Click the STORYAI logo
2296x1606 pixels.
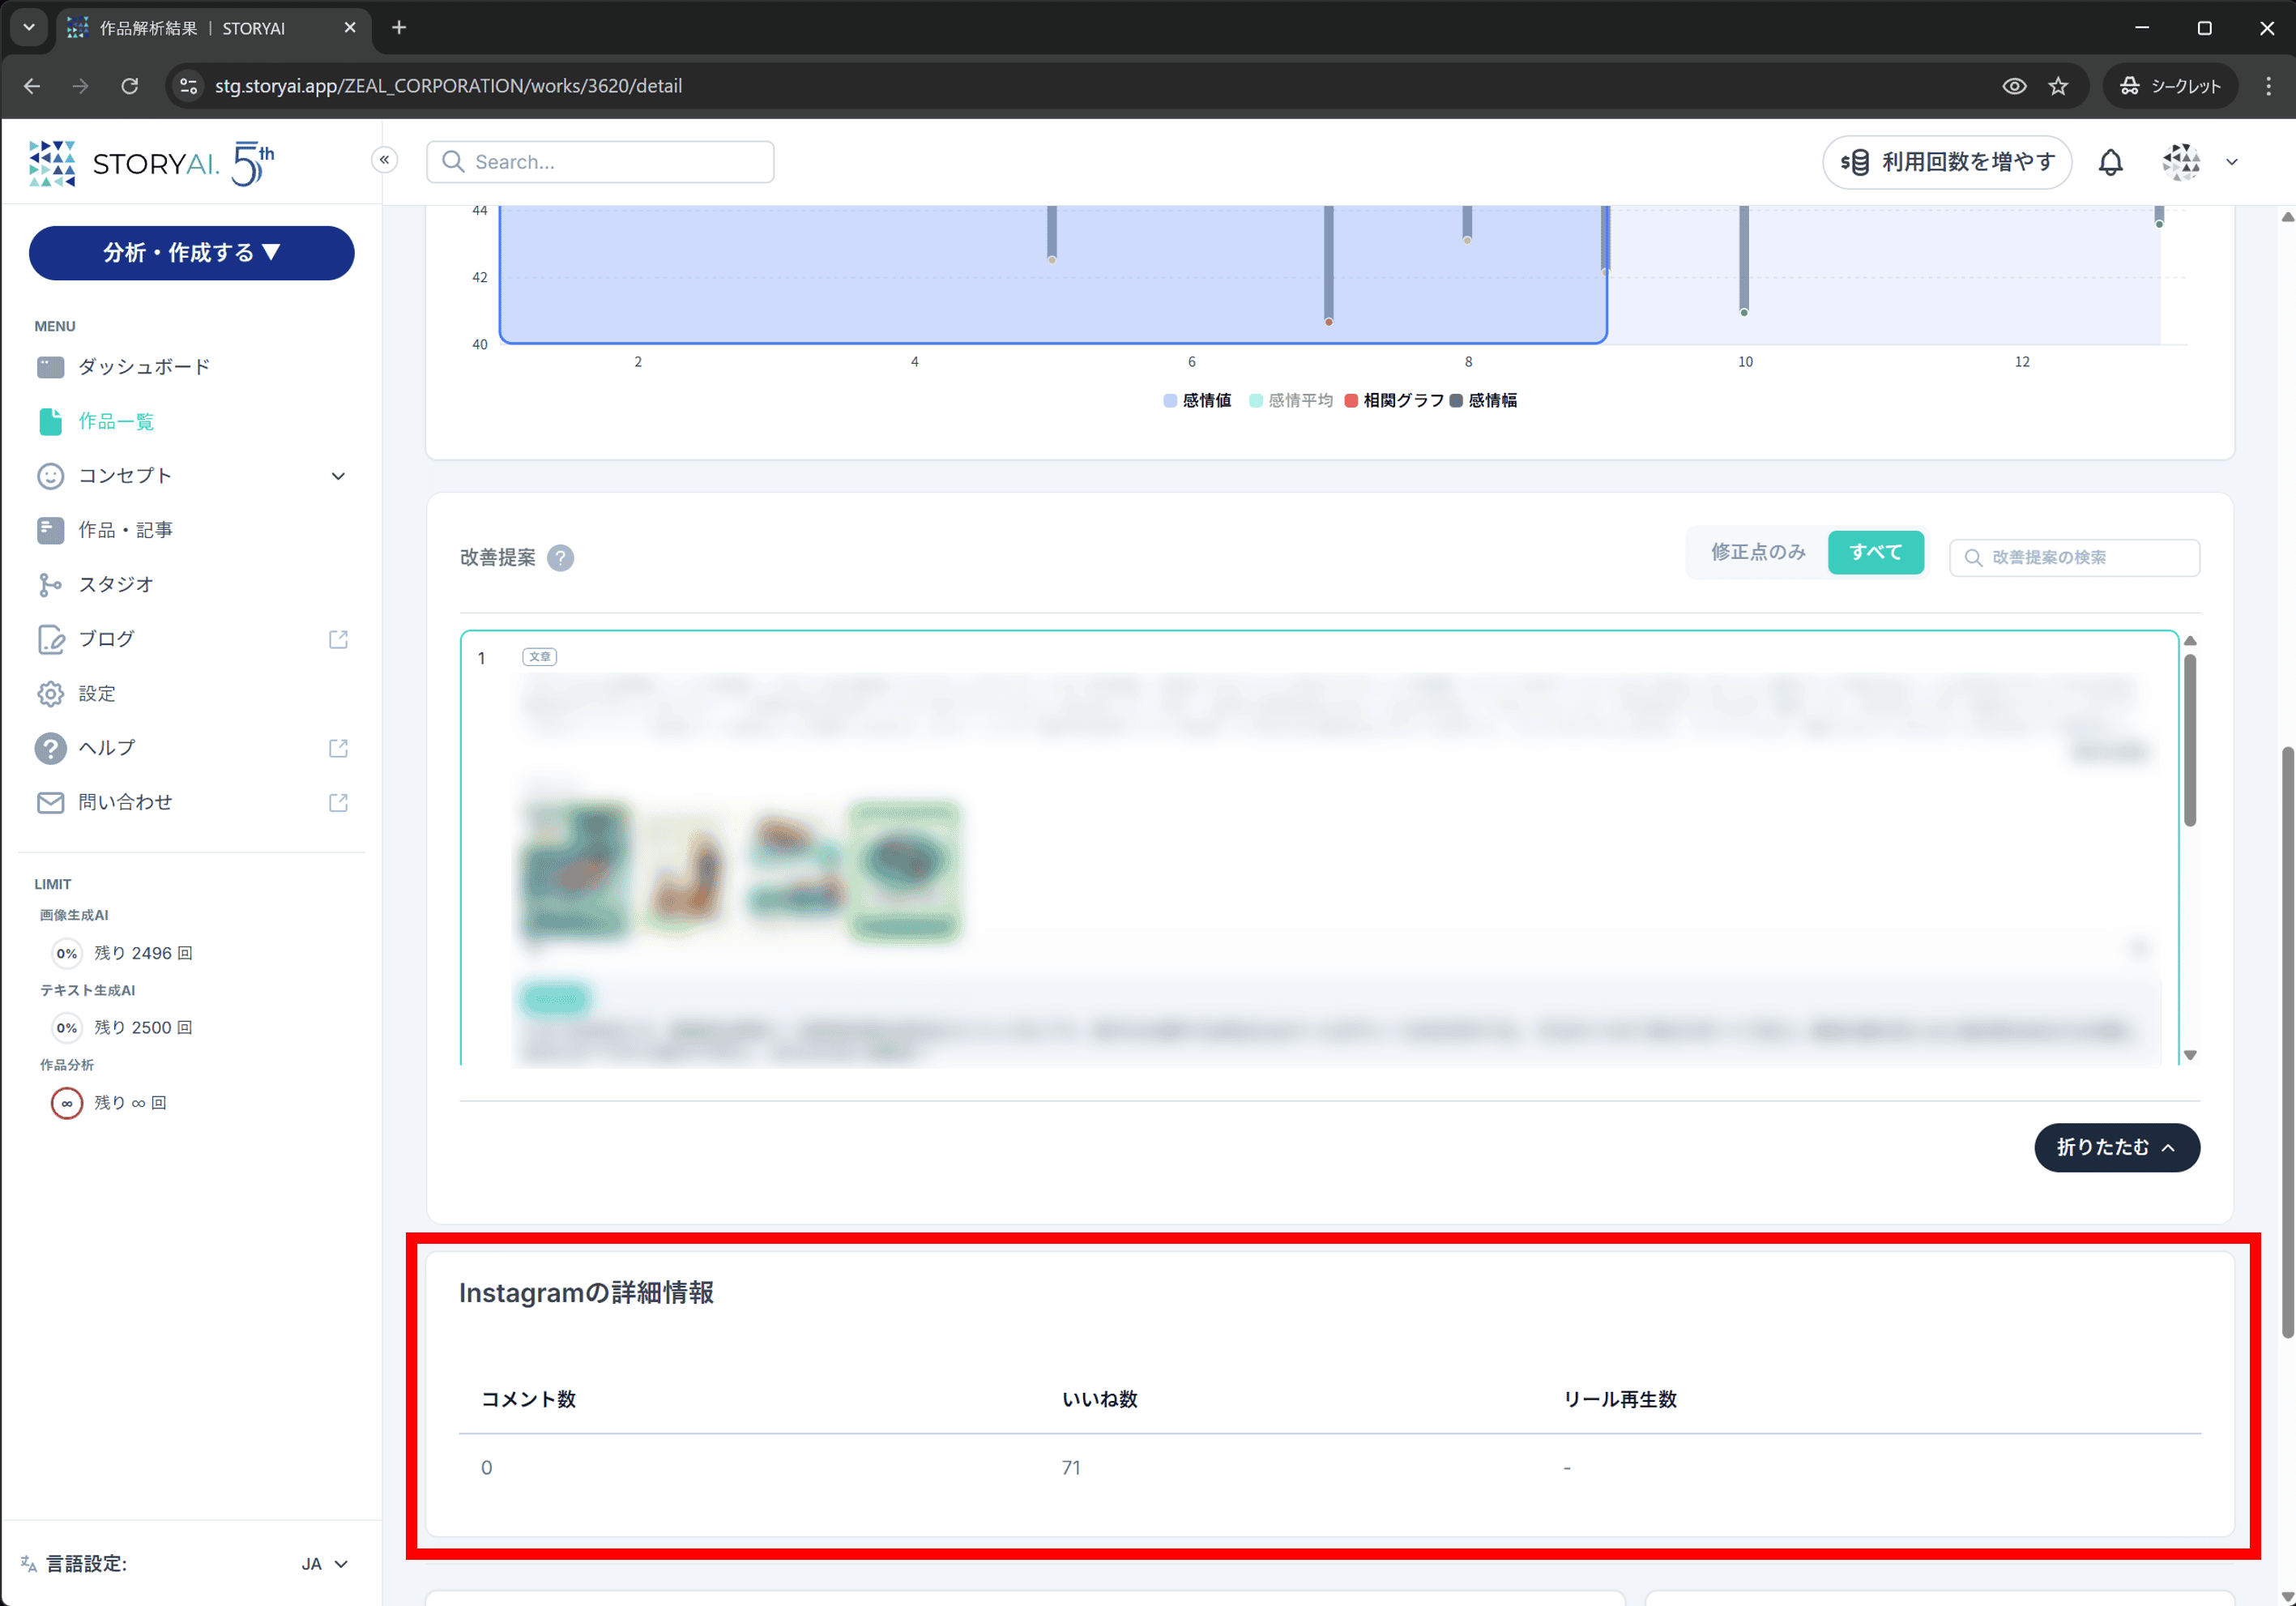pos(152,163)
